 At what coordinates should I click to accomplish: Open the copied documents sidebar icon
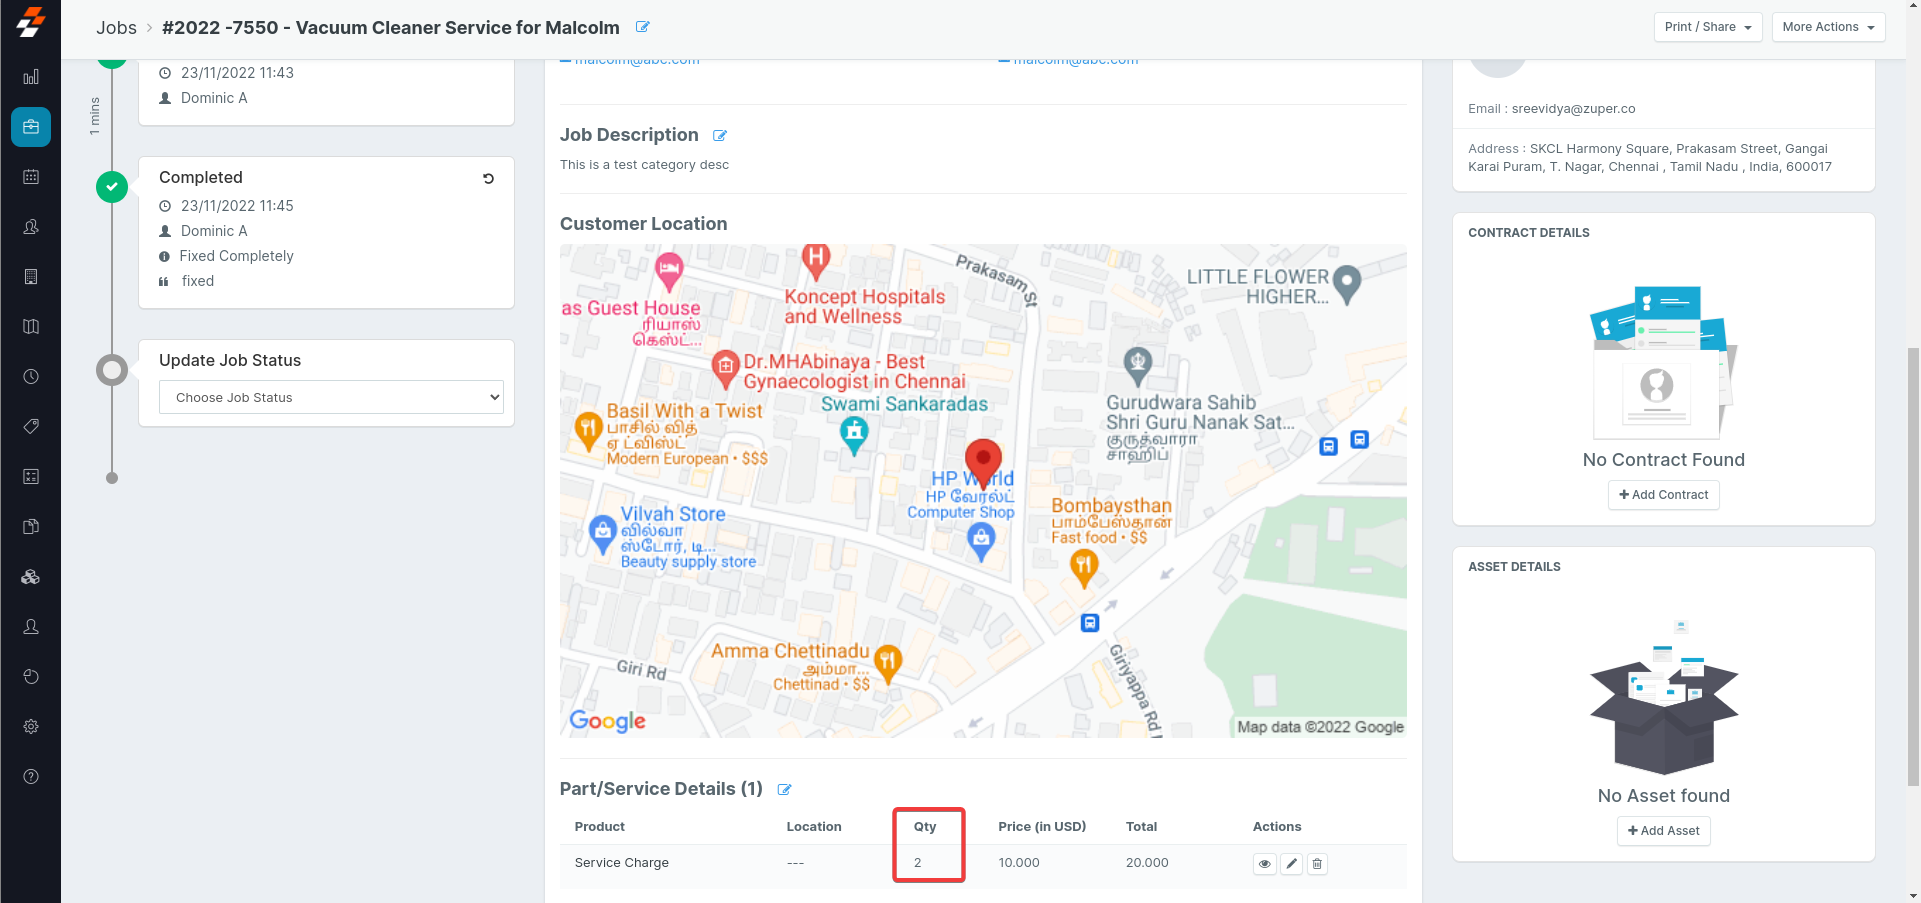coord(31,527)
